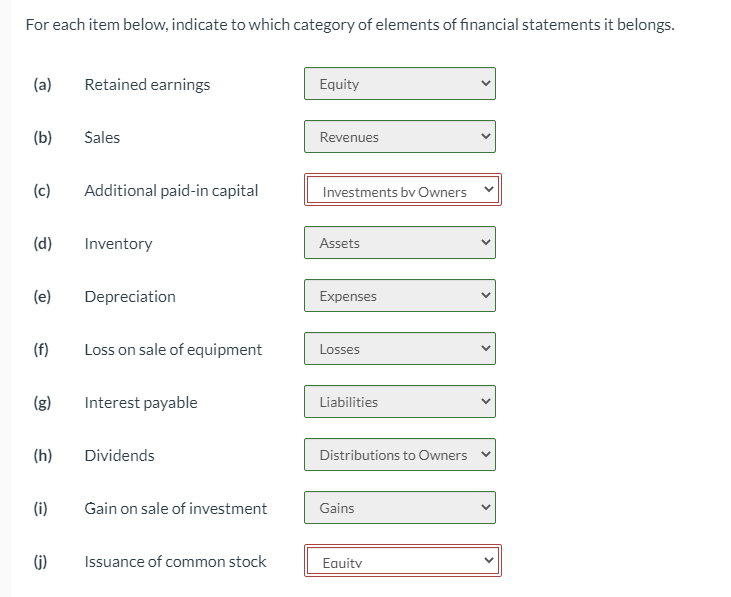Expand the Losses dropdown for equipment sale
The width and height of the screenshot is (731, 597).
pos(400,349)
